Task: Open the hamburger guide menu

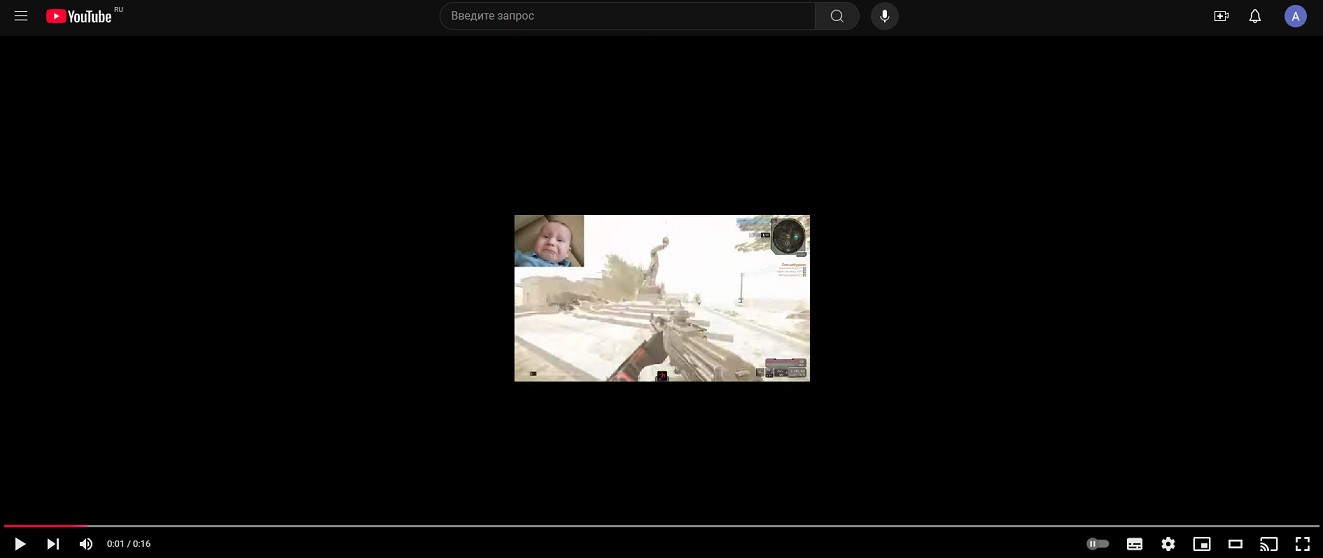Action: (20, 16)
